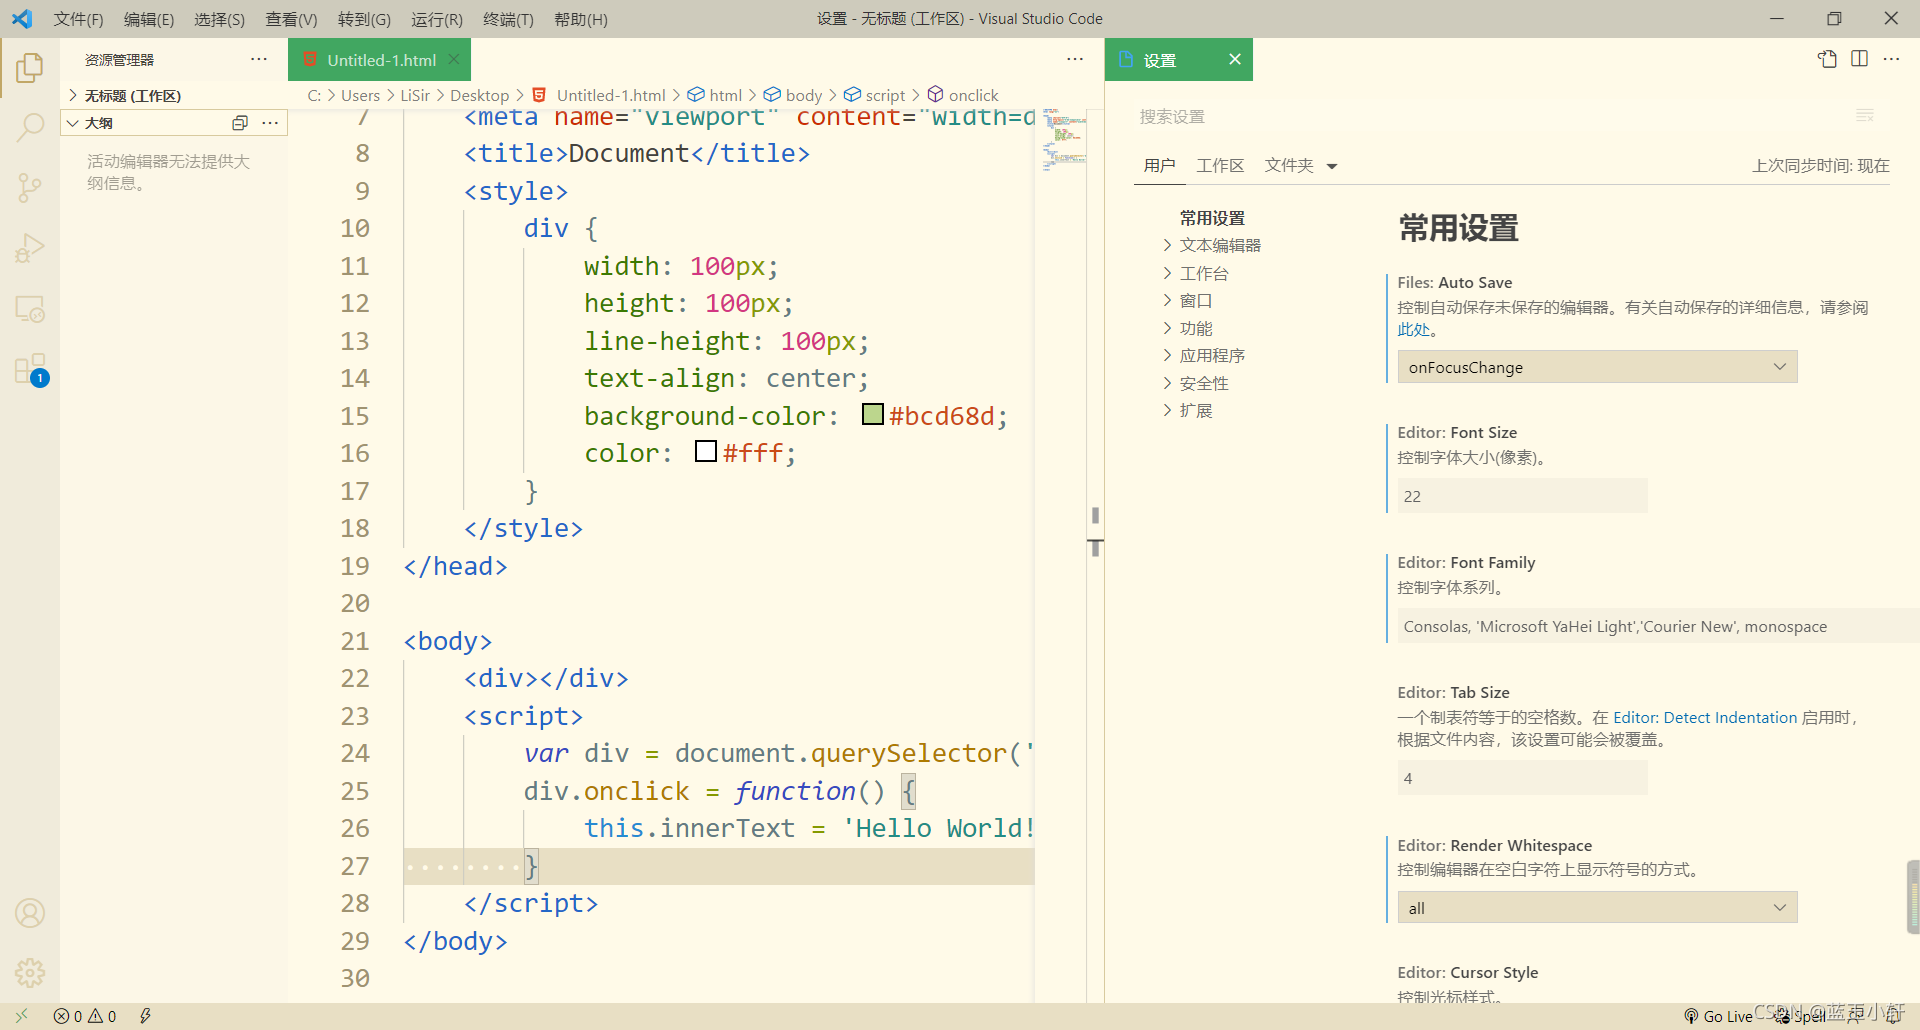Click the settings panel vertical scrollbar
The height and width of the screenshot is (1030, 1920).
tap(1913, 896)
